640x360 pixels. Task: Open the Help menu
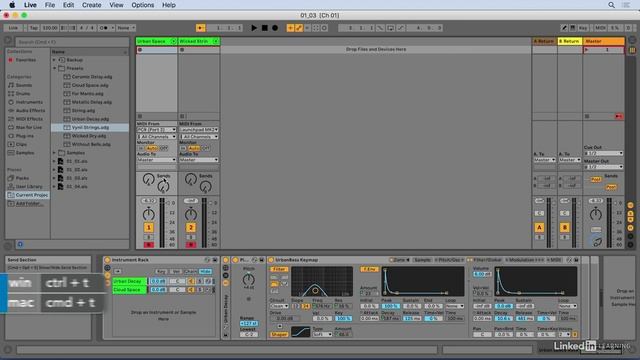coord(169,5)
